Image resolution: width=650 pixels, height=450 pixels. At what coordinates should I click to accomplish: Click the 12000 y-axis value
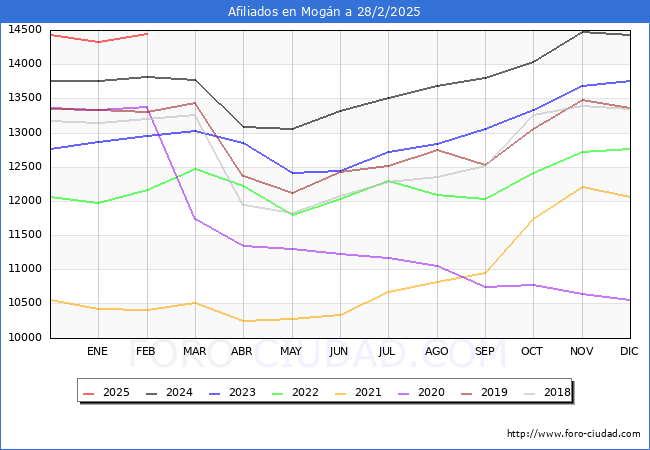25,201
